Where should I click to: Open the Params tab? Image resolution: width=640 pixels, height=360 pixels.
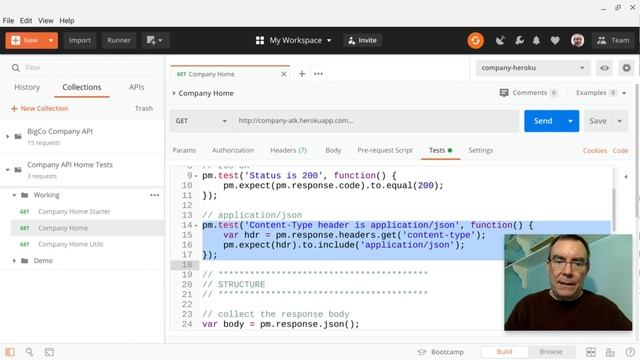[184, 150]
